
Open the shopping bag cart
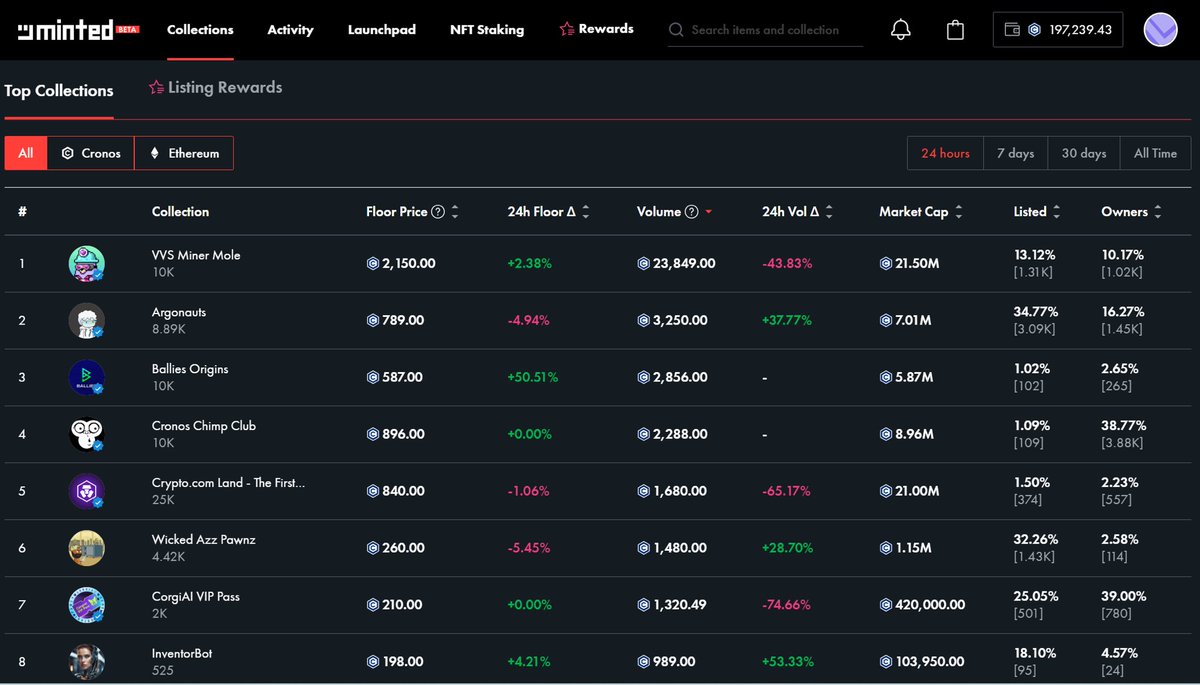tap(955, 30)
